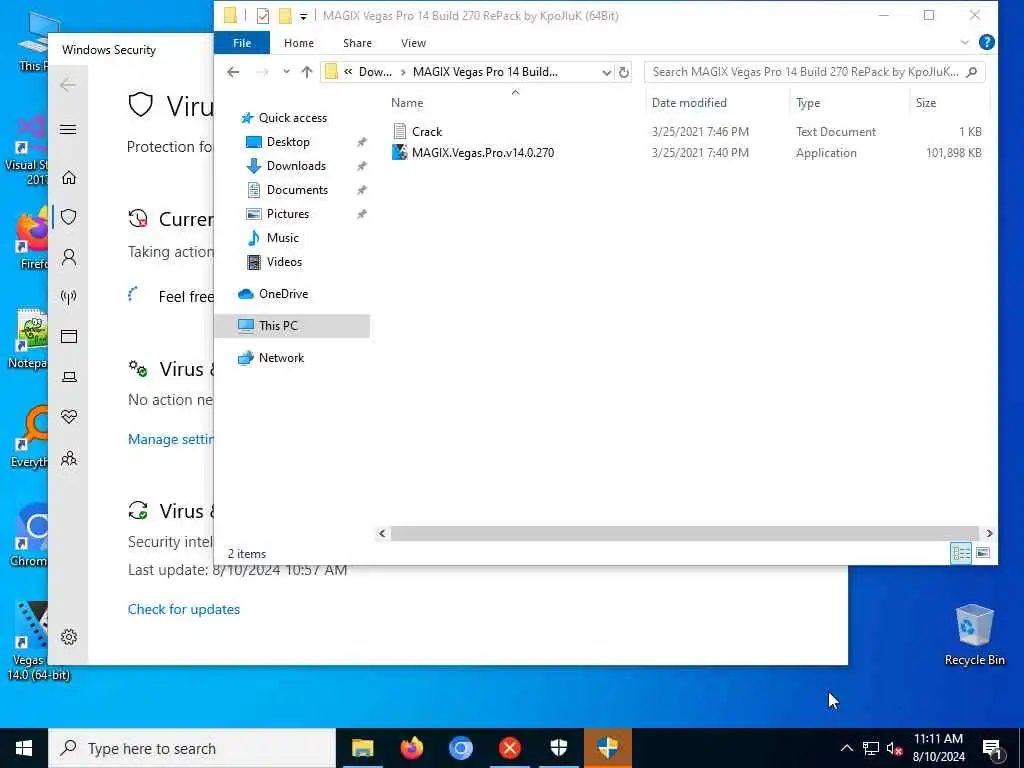Open address bar previous locations dropdown
The height and width of the screenshot is (768, 1024).
coord(607,72)
